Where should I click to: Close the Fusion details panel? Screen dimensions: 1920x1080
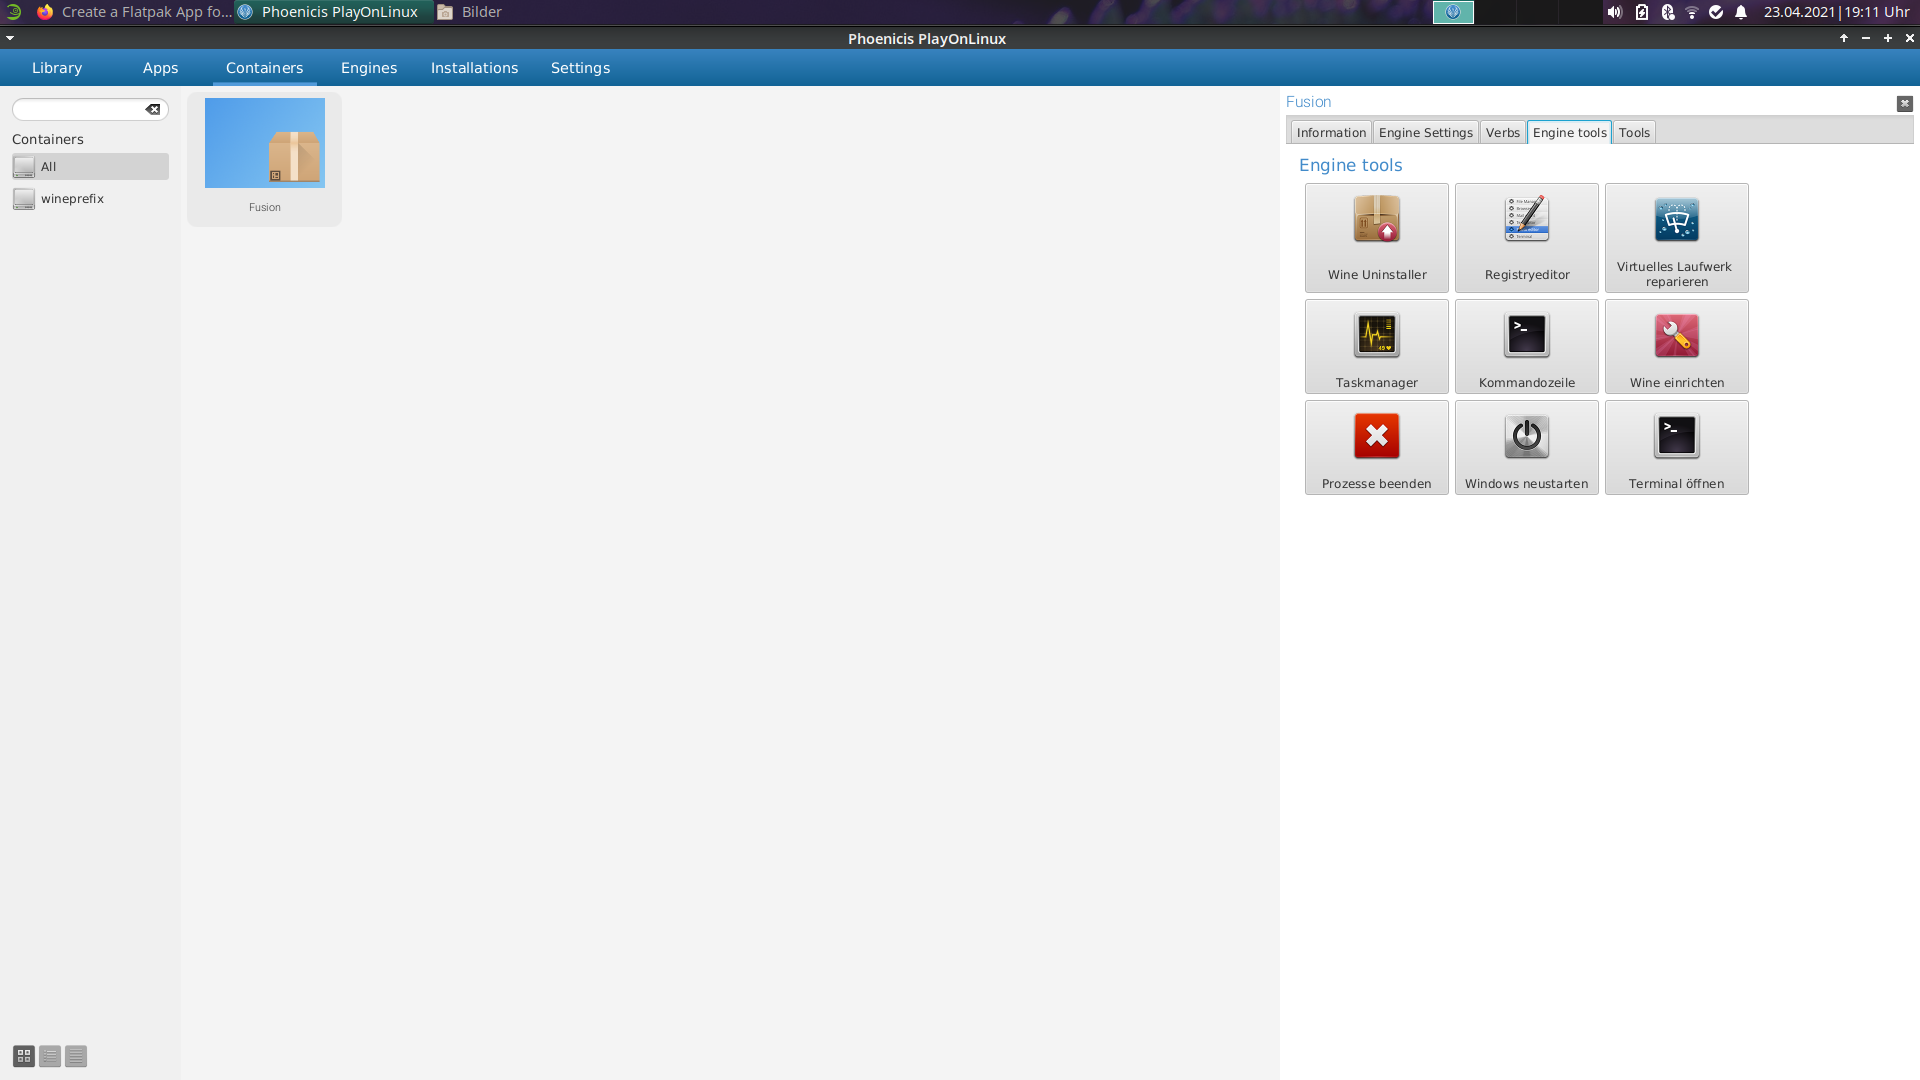click(1904, 103)
